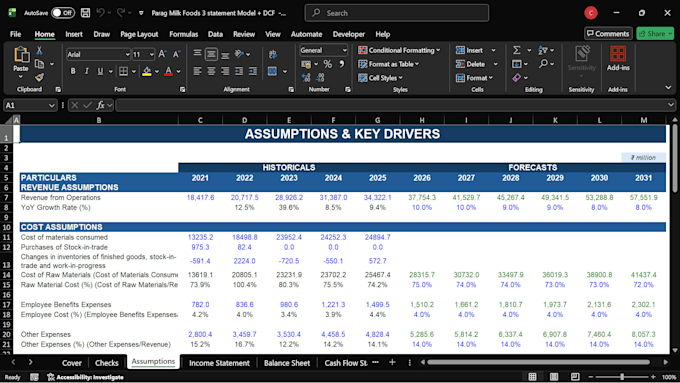680x383 pixels.
Task: Switch to the Balance Sheet sheet tab
Action: [x=287, y=363]
